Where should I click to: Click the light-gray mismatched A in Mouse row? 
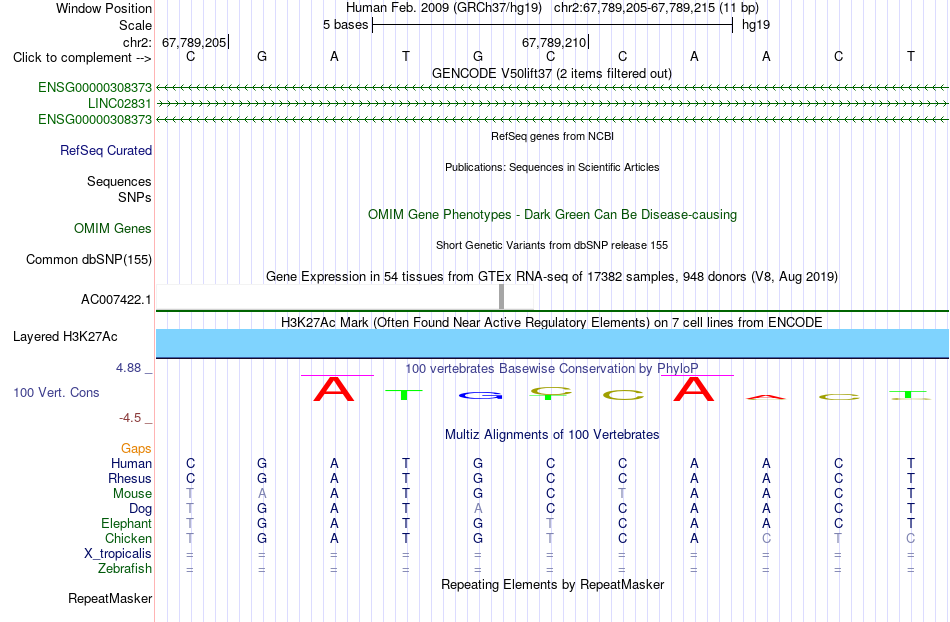tap(262, 494)
